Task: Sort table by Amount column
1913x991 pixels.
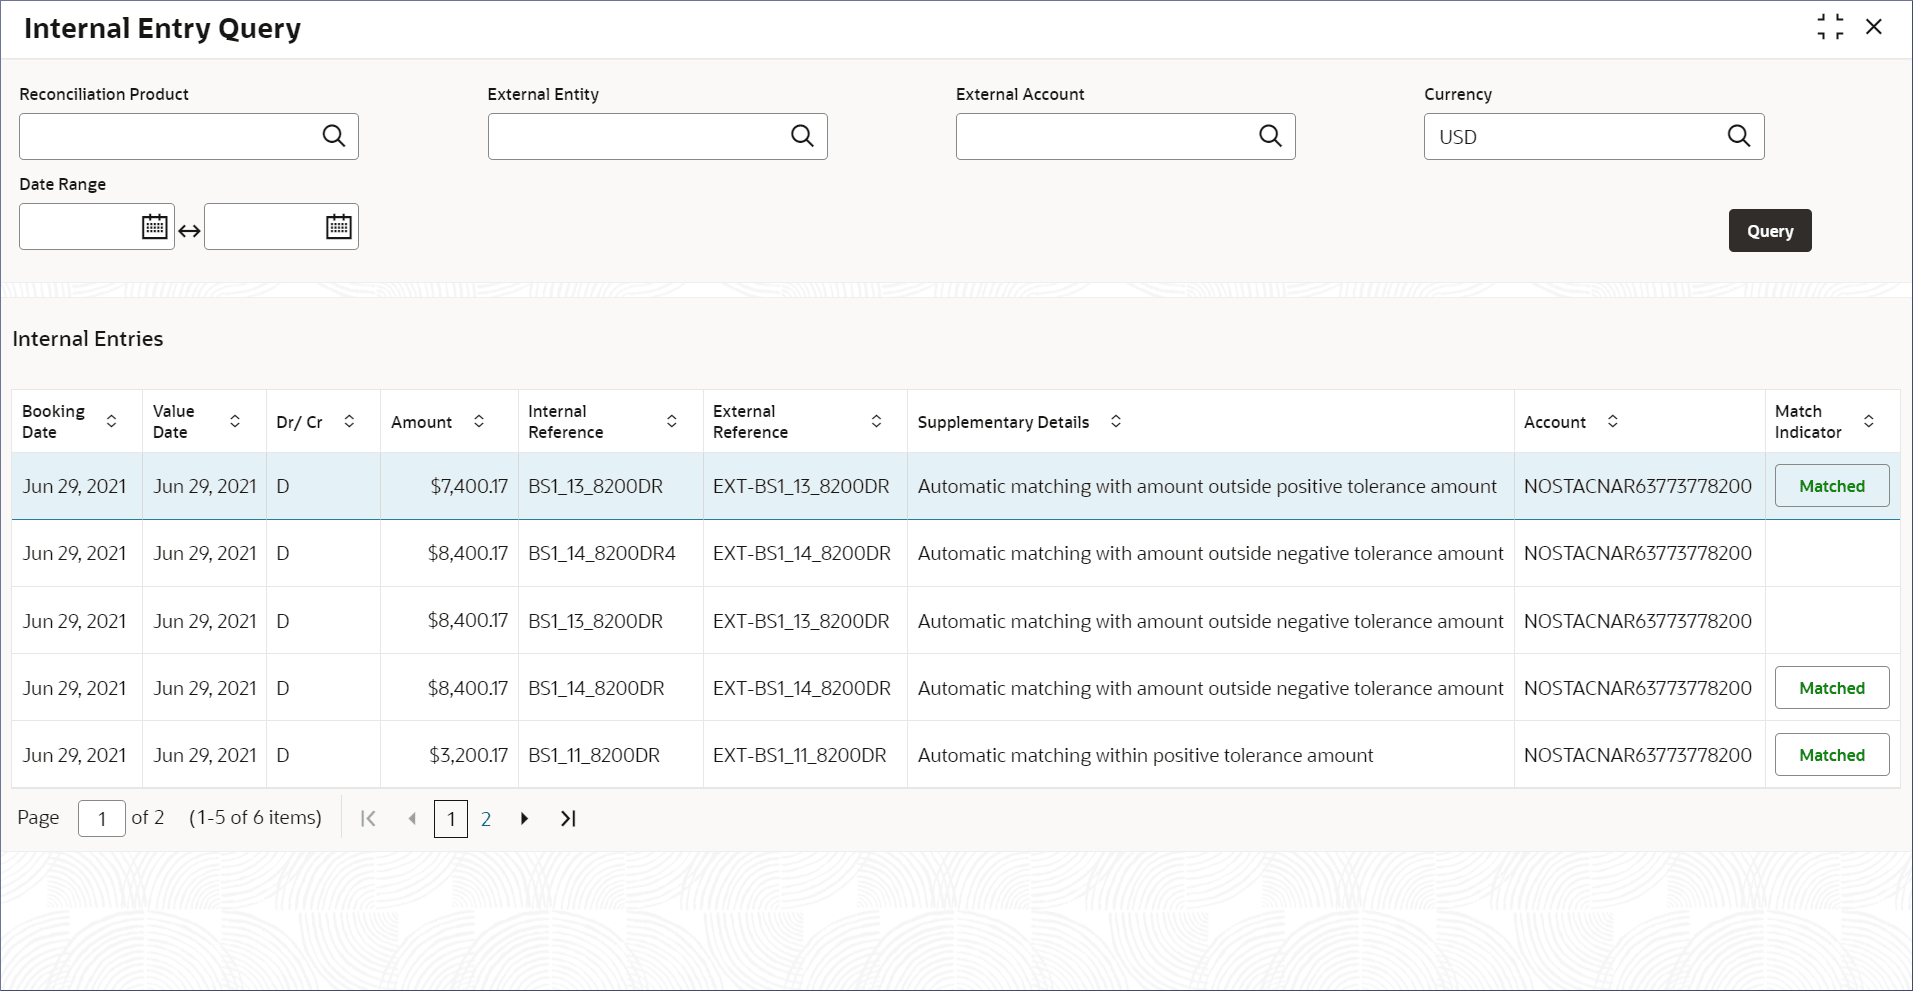Action: point(479,421)
